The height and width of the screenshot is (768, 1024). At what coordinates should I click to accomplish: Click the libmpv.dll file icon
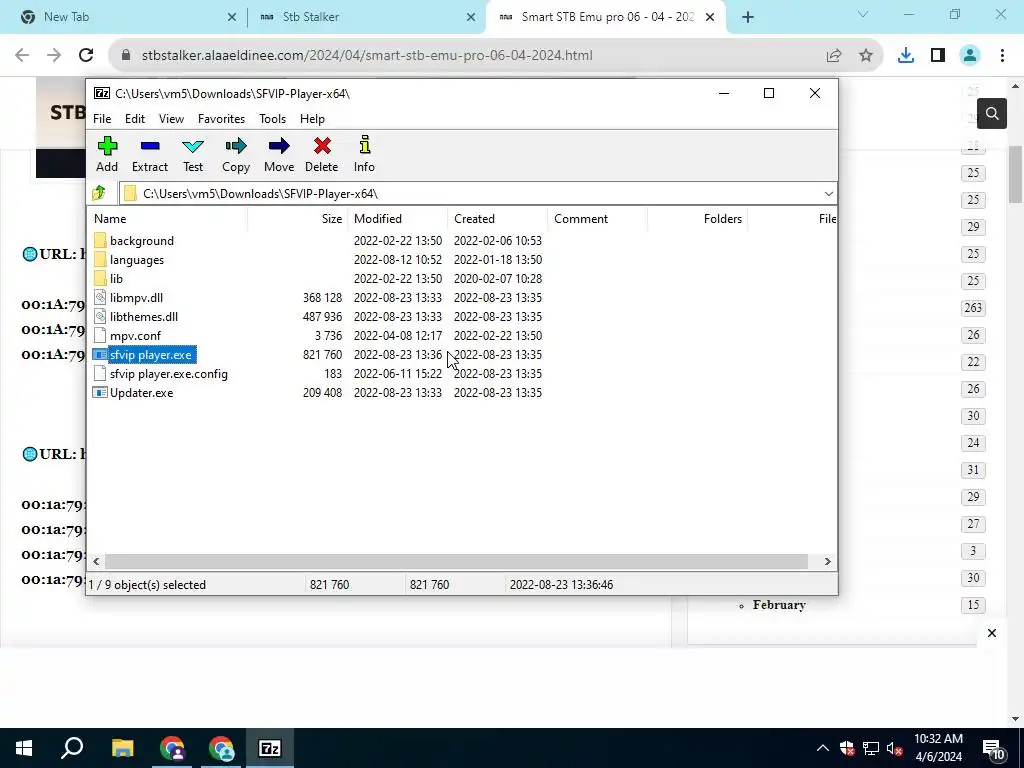coord(99,297)
